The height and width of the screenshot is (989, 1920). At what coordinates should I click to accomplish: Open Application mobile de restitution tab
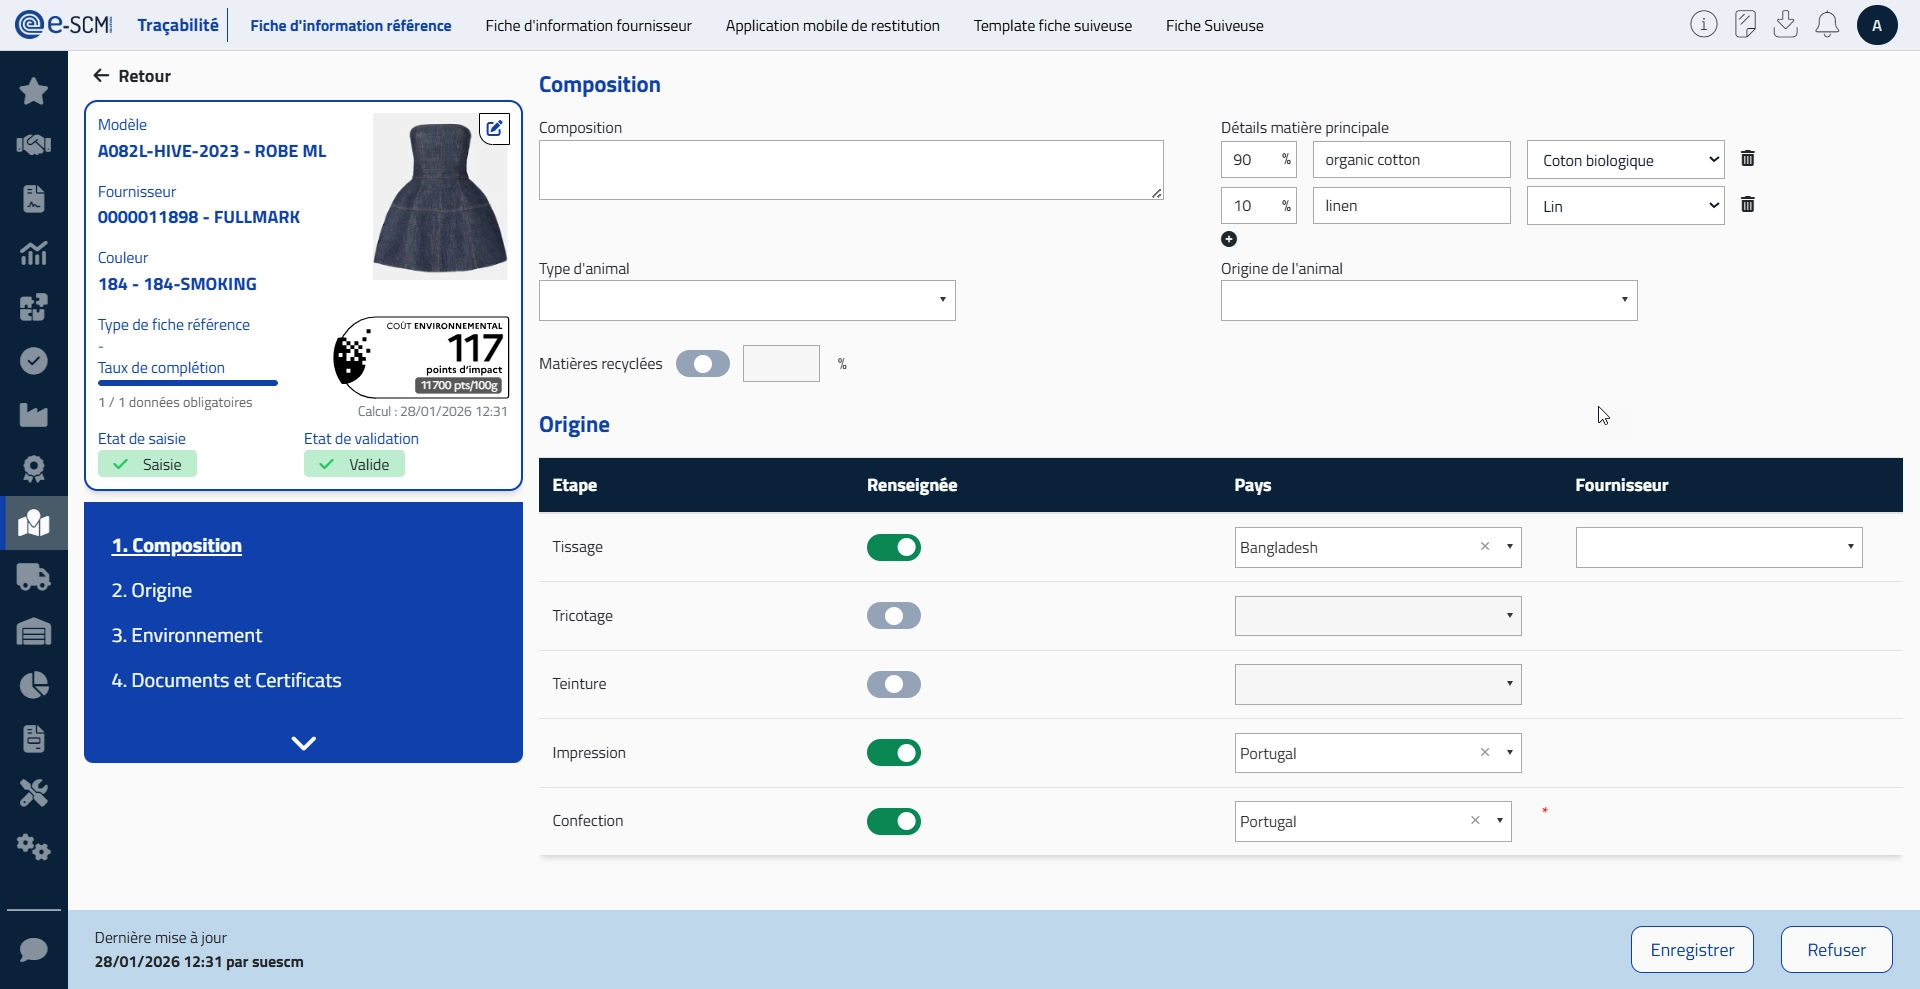pyautogui.click(x=833, y=25)
